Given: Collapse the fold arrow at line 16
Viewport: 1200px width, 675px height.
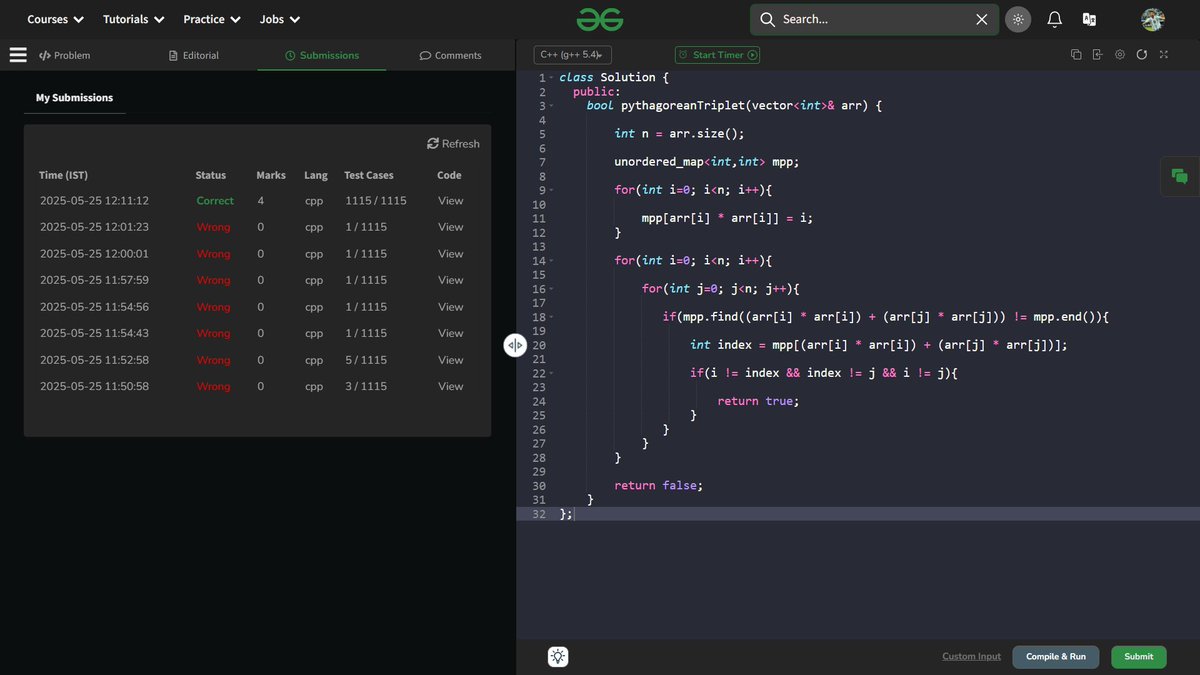Looking at the screenshot, I should (551, 288).
